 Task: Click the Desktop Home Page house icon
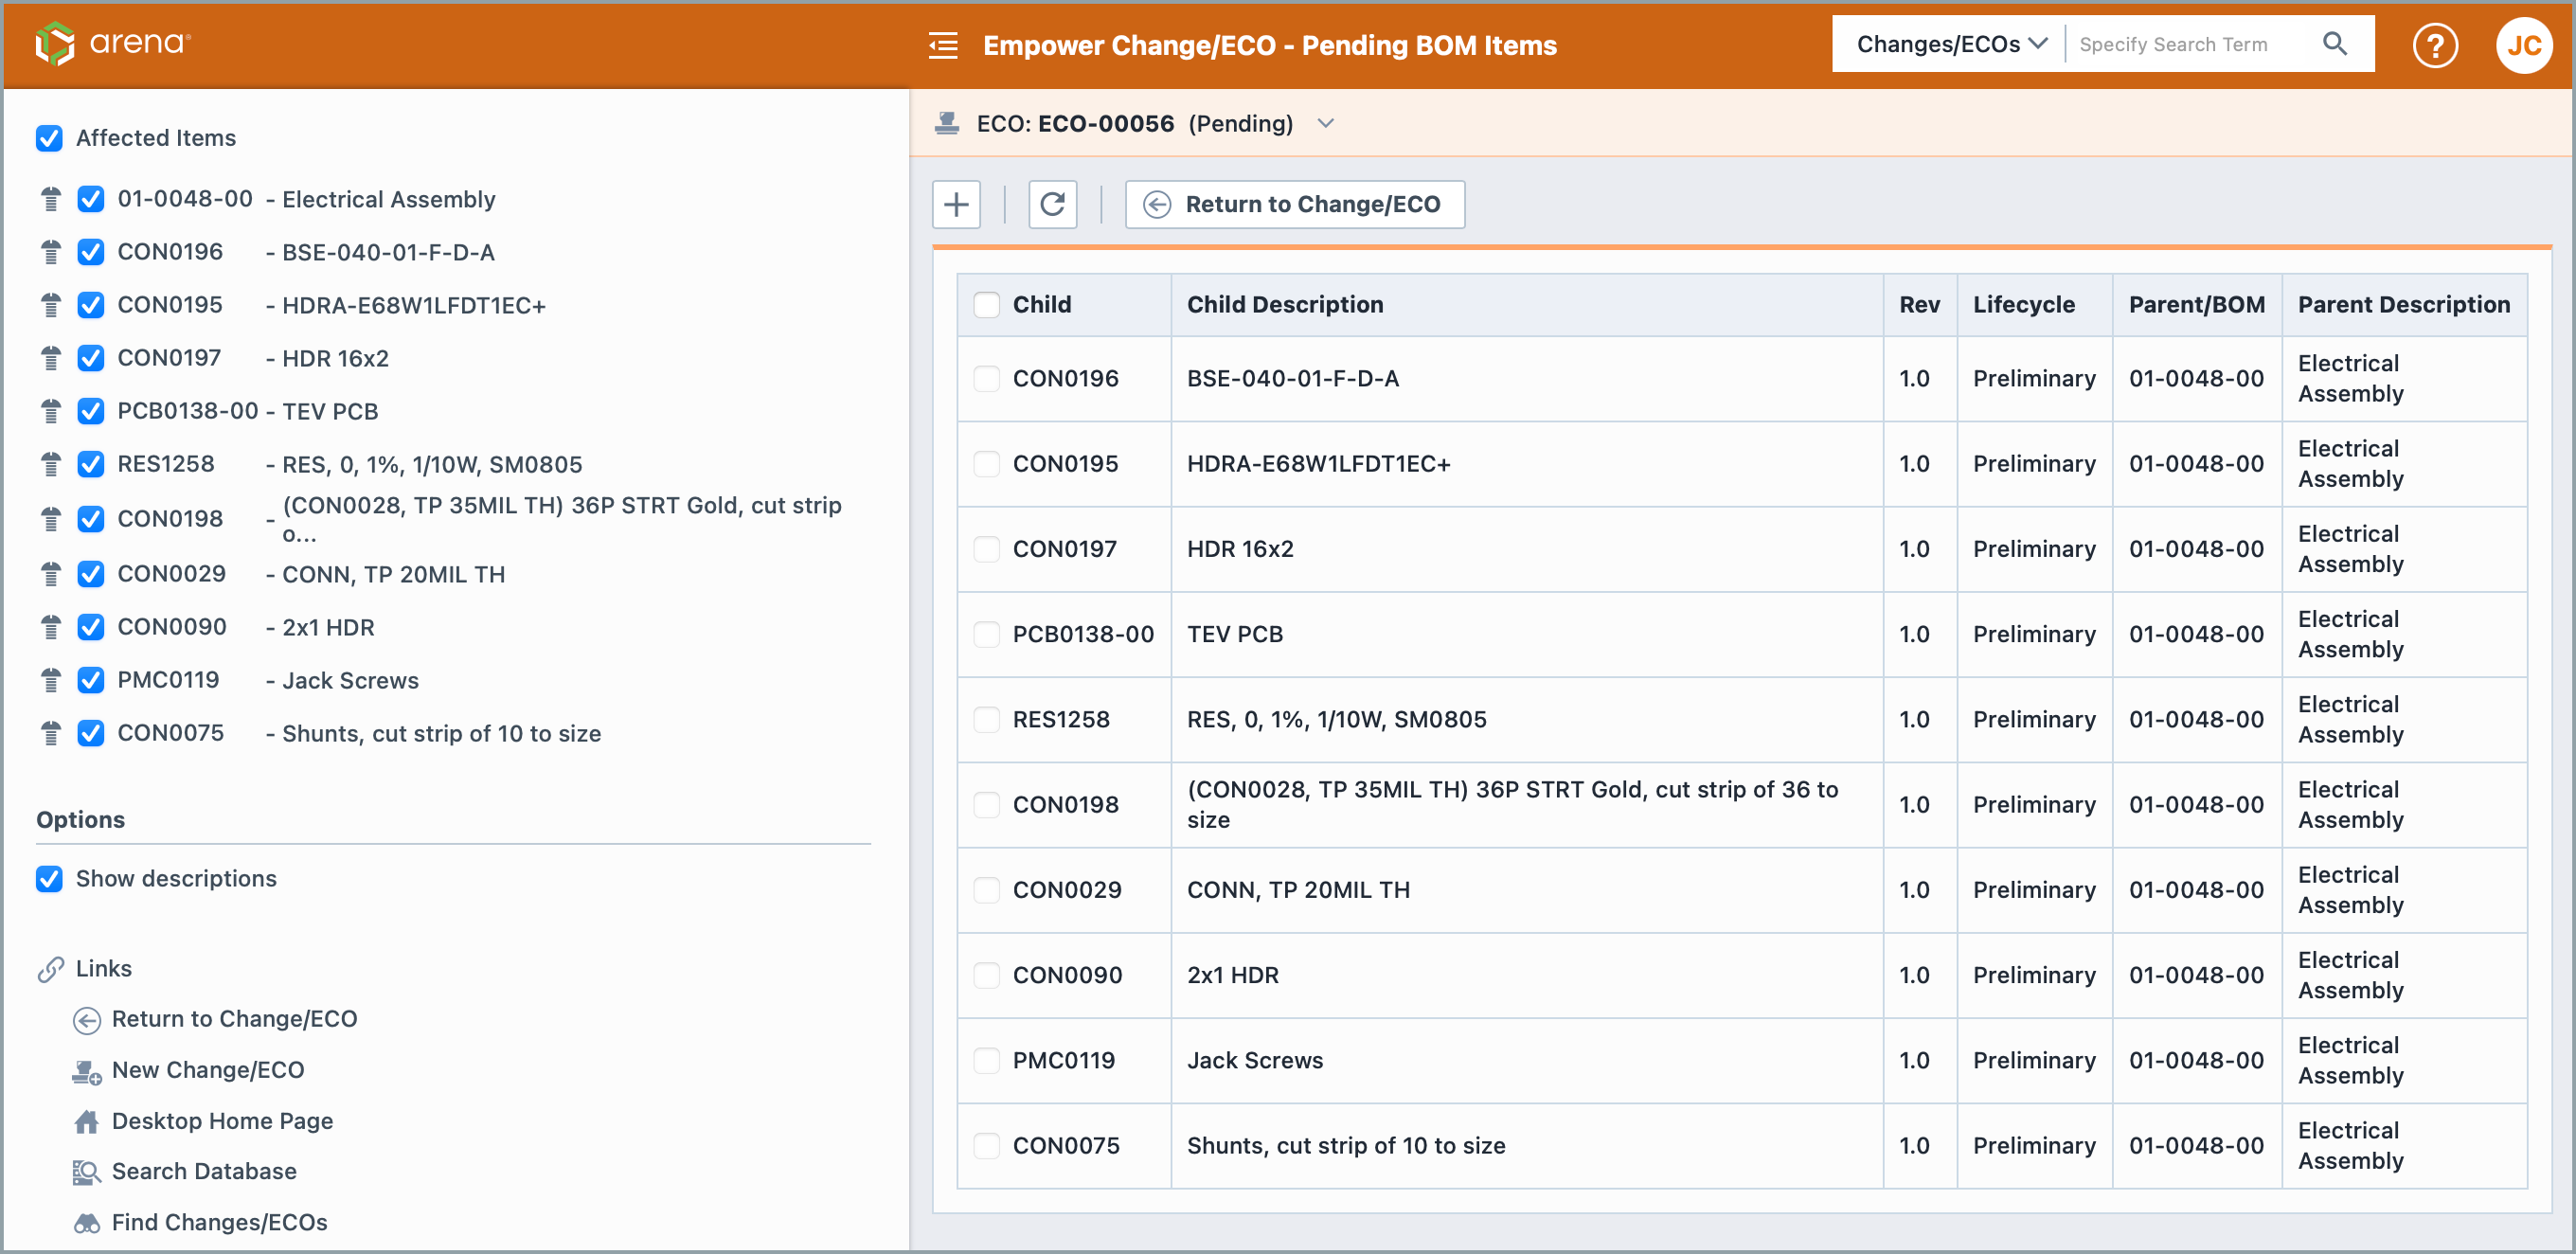(x=87, y=1121)
